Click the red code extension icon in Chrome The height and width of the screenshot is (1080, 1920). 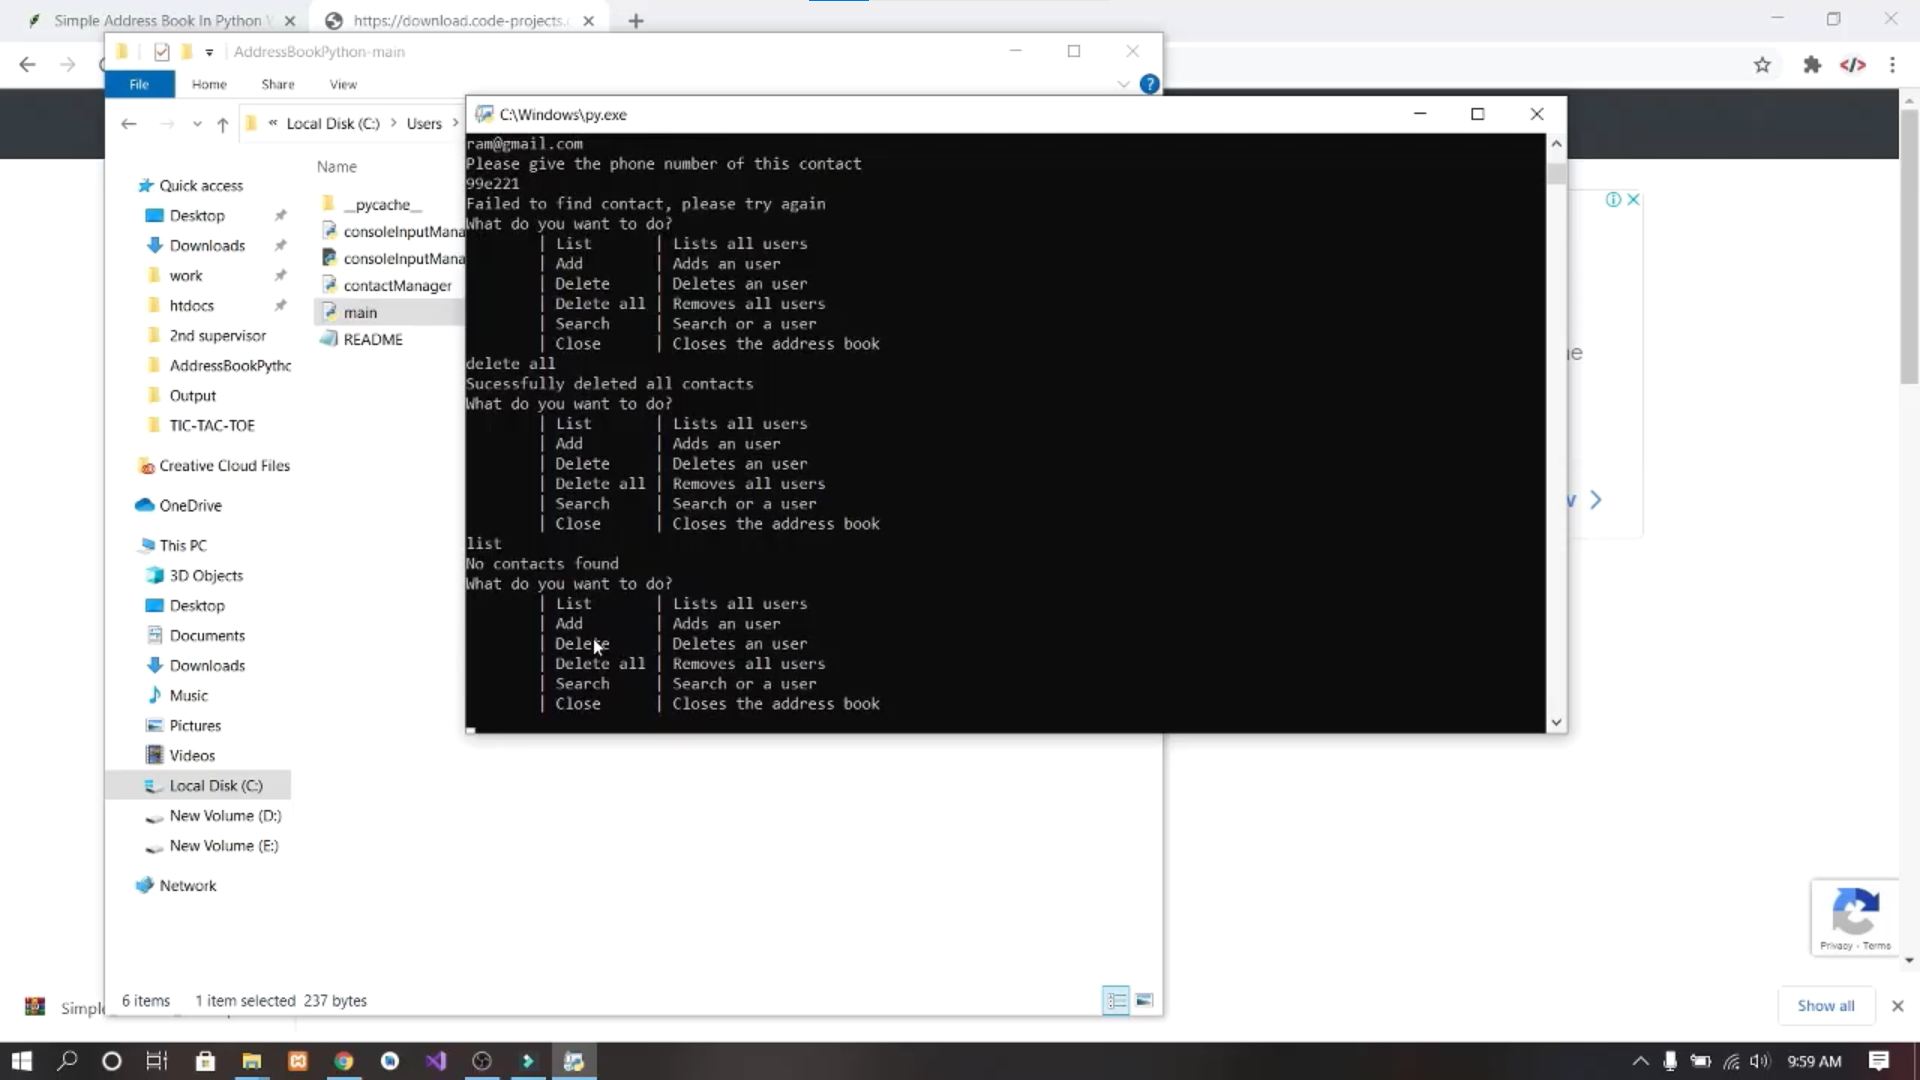point(1852,65)
